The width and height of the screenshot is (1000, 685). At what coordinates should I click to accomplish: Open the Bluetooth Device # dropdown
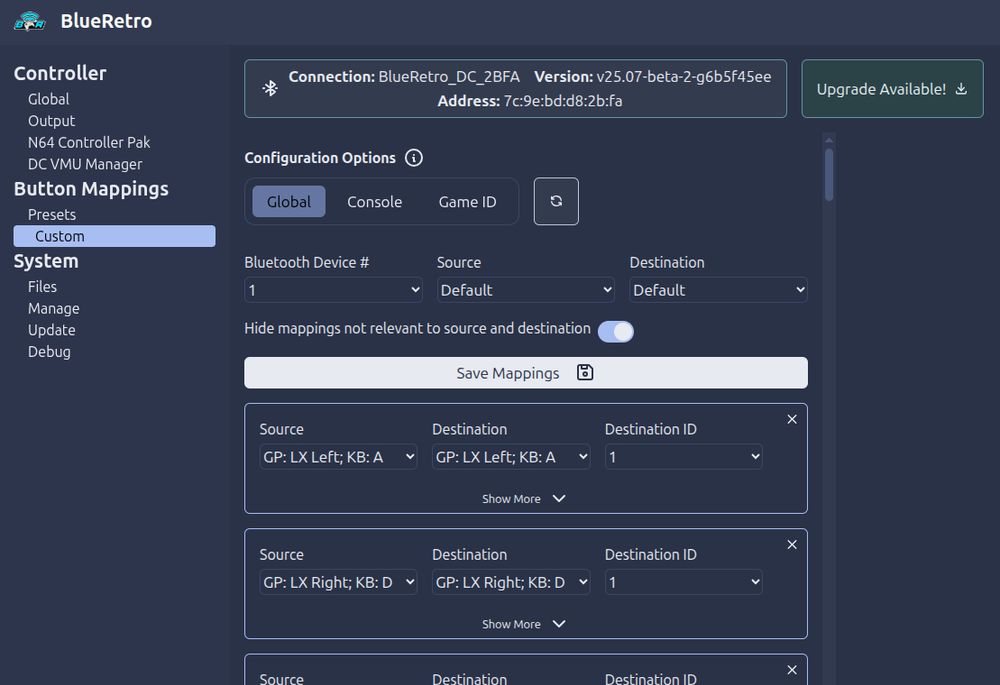point(334,290)
